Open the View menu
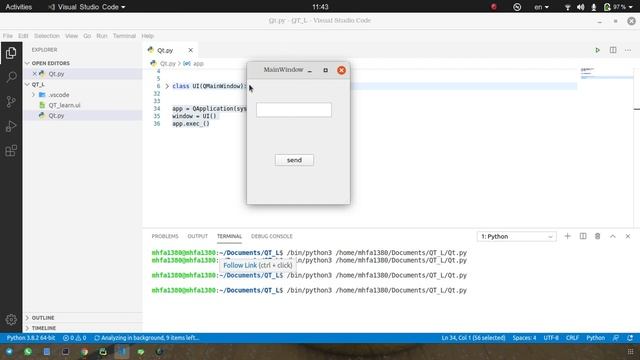The image size is (640, 360). (x=71, y=36)
